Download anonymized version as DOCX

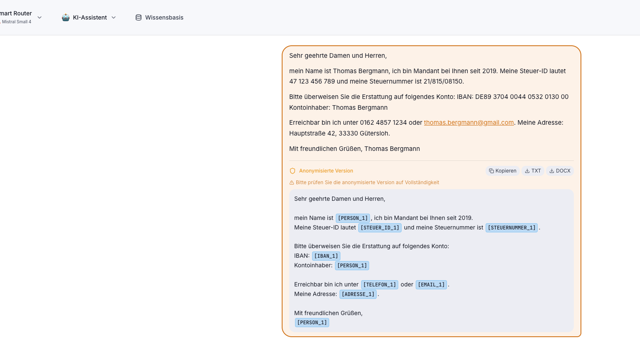tap(560, 171)
